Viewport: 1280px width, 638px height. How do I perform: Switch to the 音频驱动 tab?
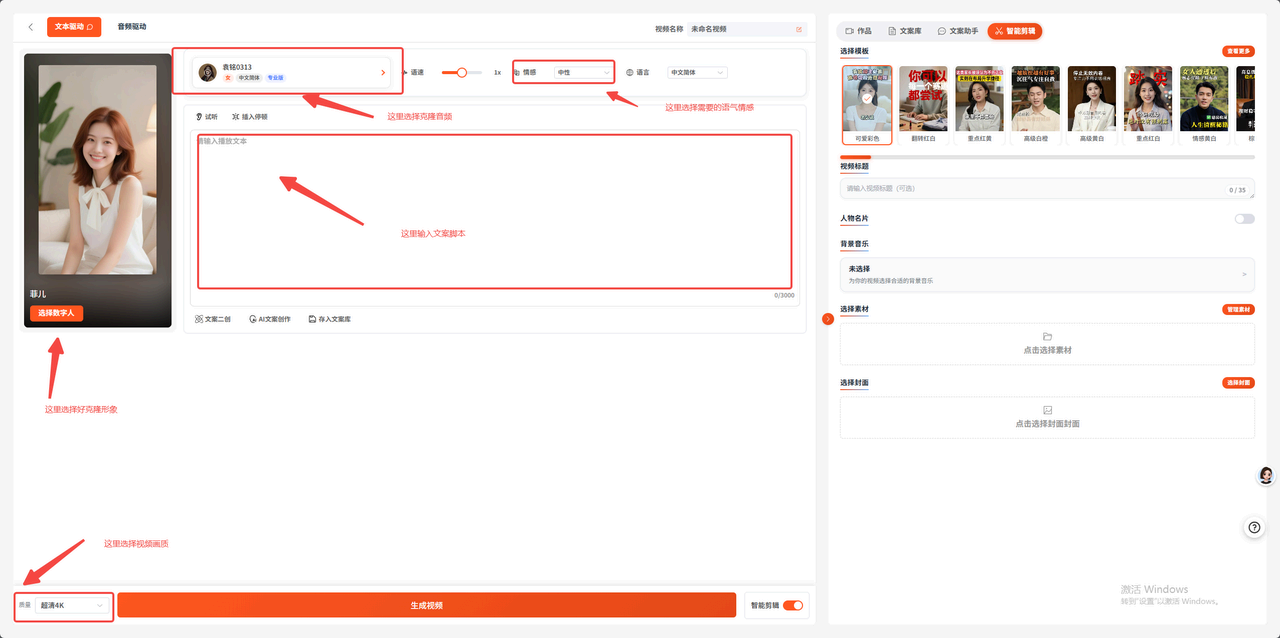pyautogui.click(x=132, y=27)
